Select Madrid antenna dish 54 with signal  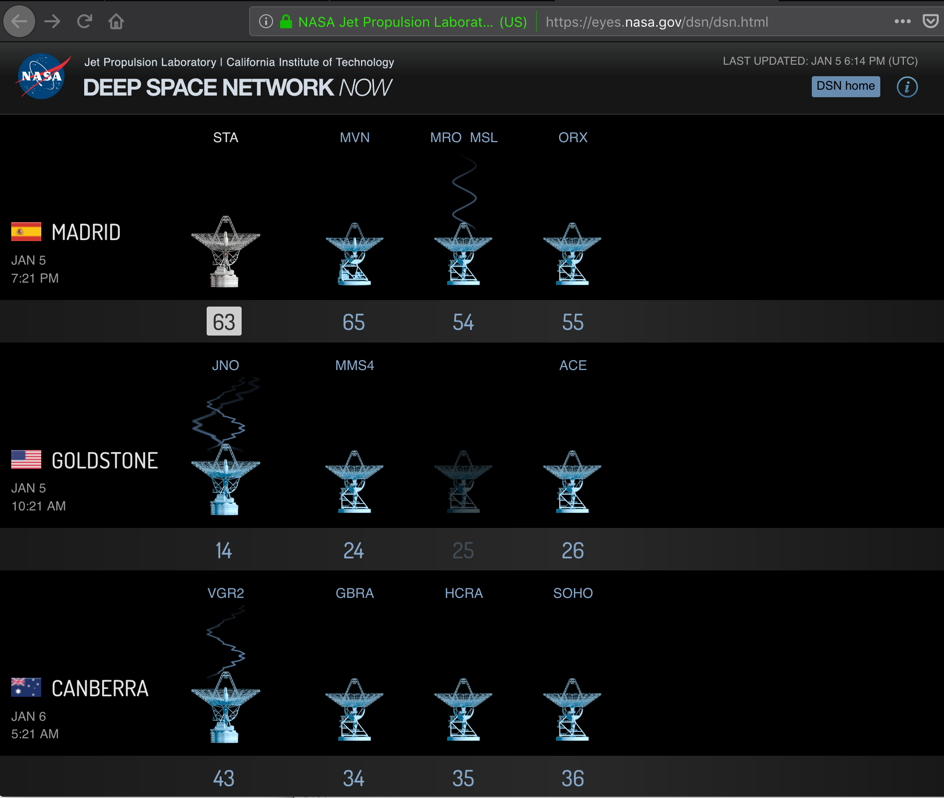(x=463, y=254)
